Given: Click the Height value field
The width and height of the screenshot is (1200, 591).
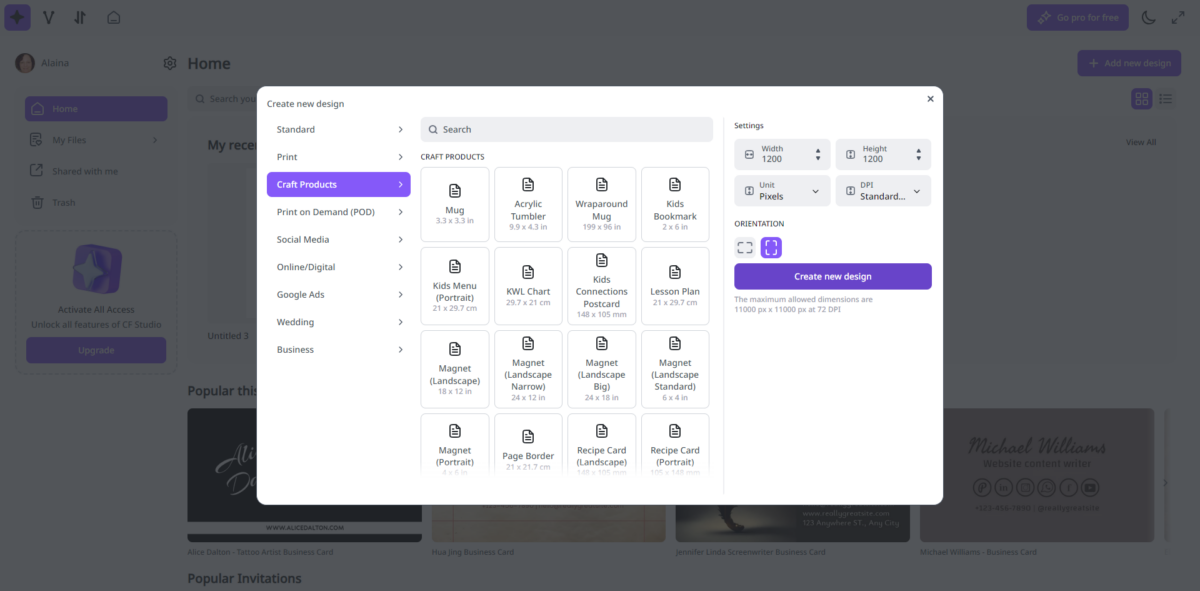Looking at the screenshot, I should click(883, 154).
